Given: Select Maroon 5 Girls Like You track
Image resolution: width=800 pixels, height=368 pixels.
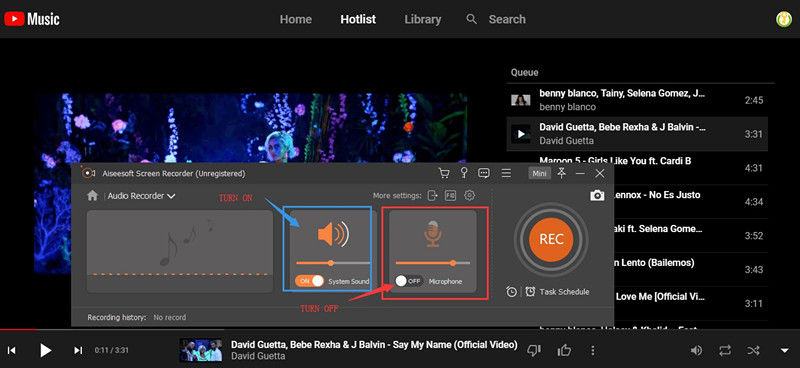Looking at the screenshot, I should point(615,161).
